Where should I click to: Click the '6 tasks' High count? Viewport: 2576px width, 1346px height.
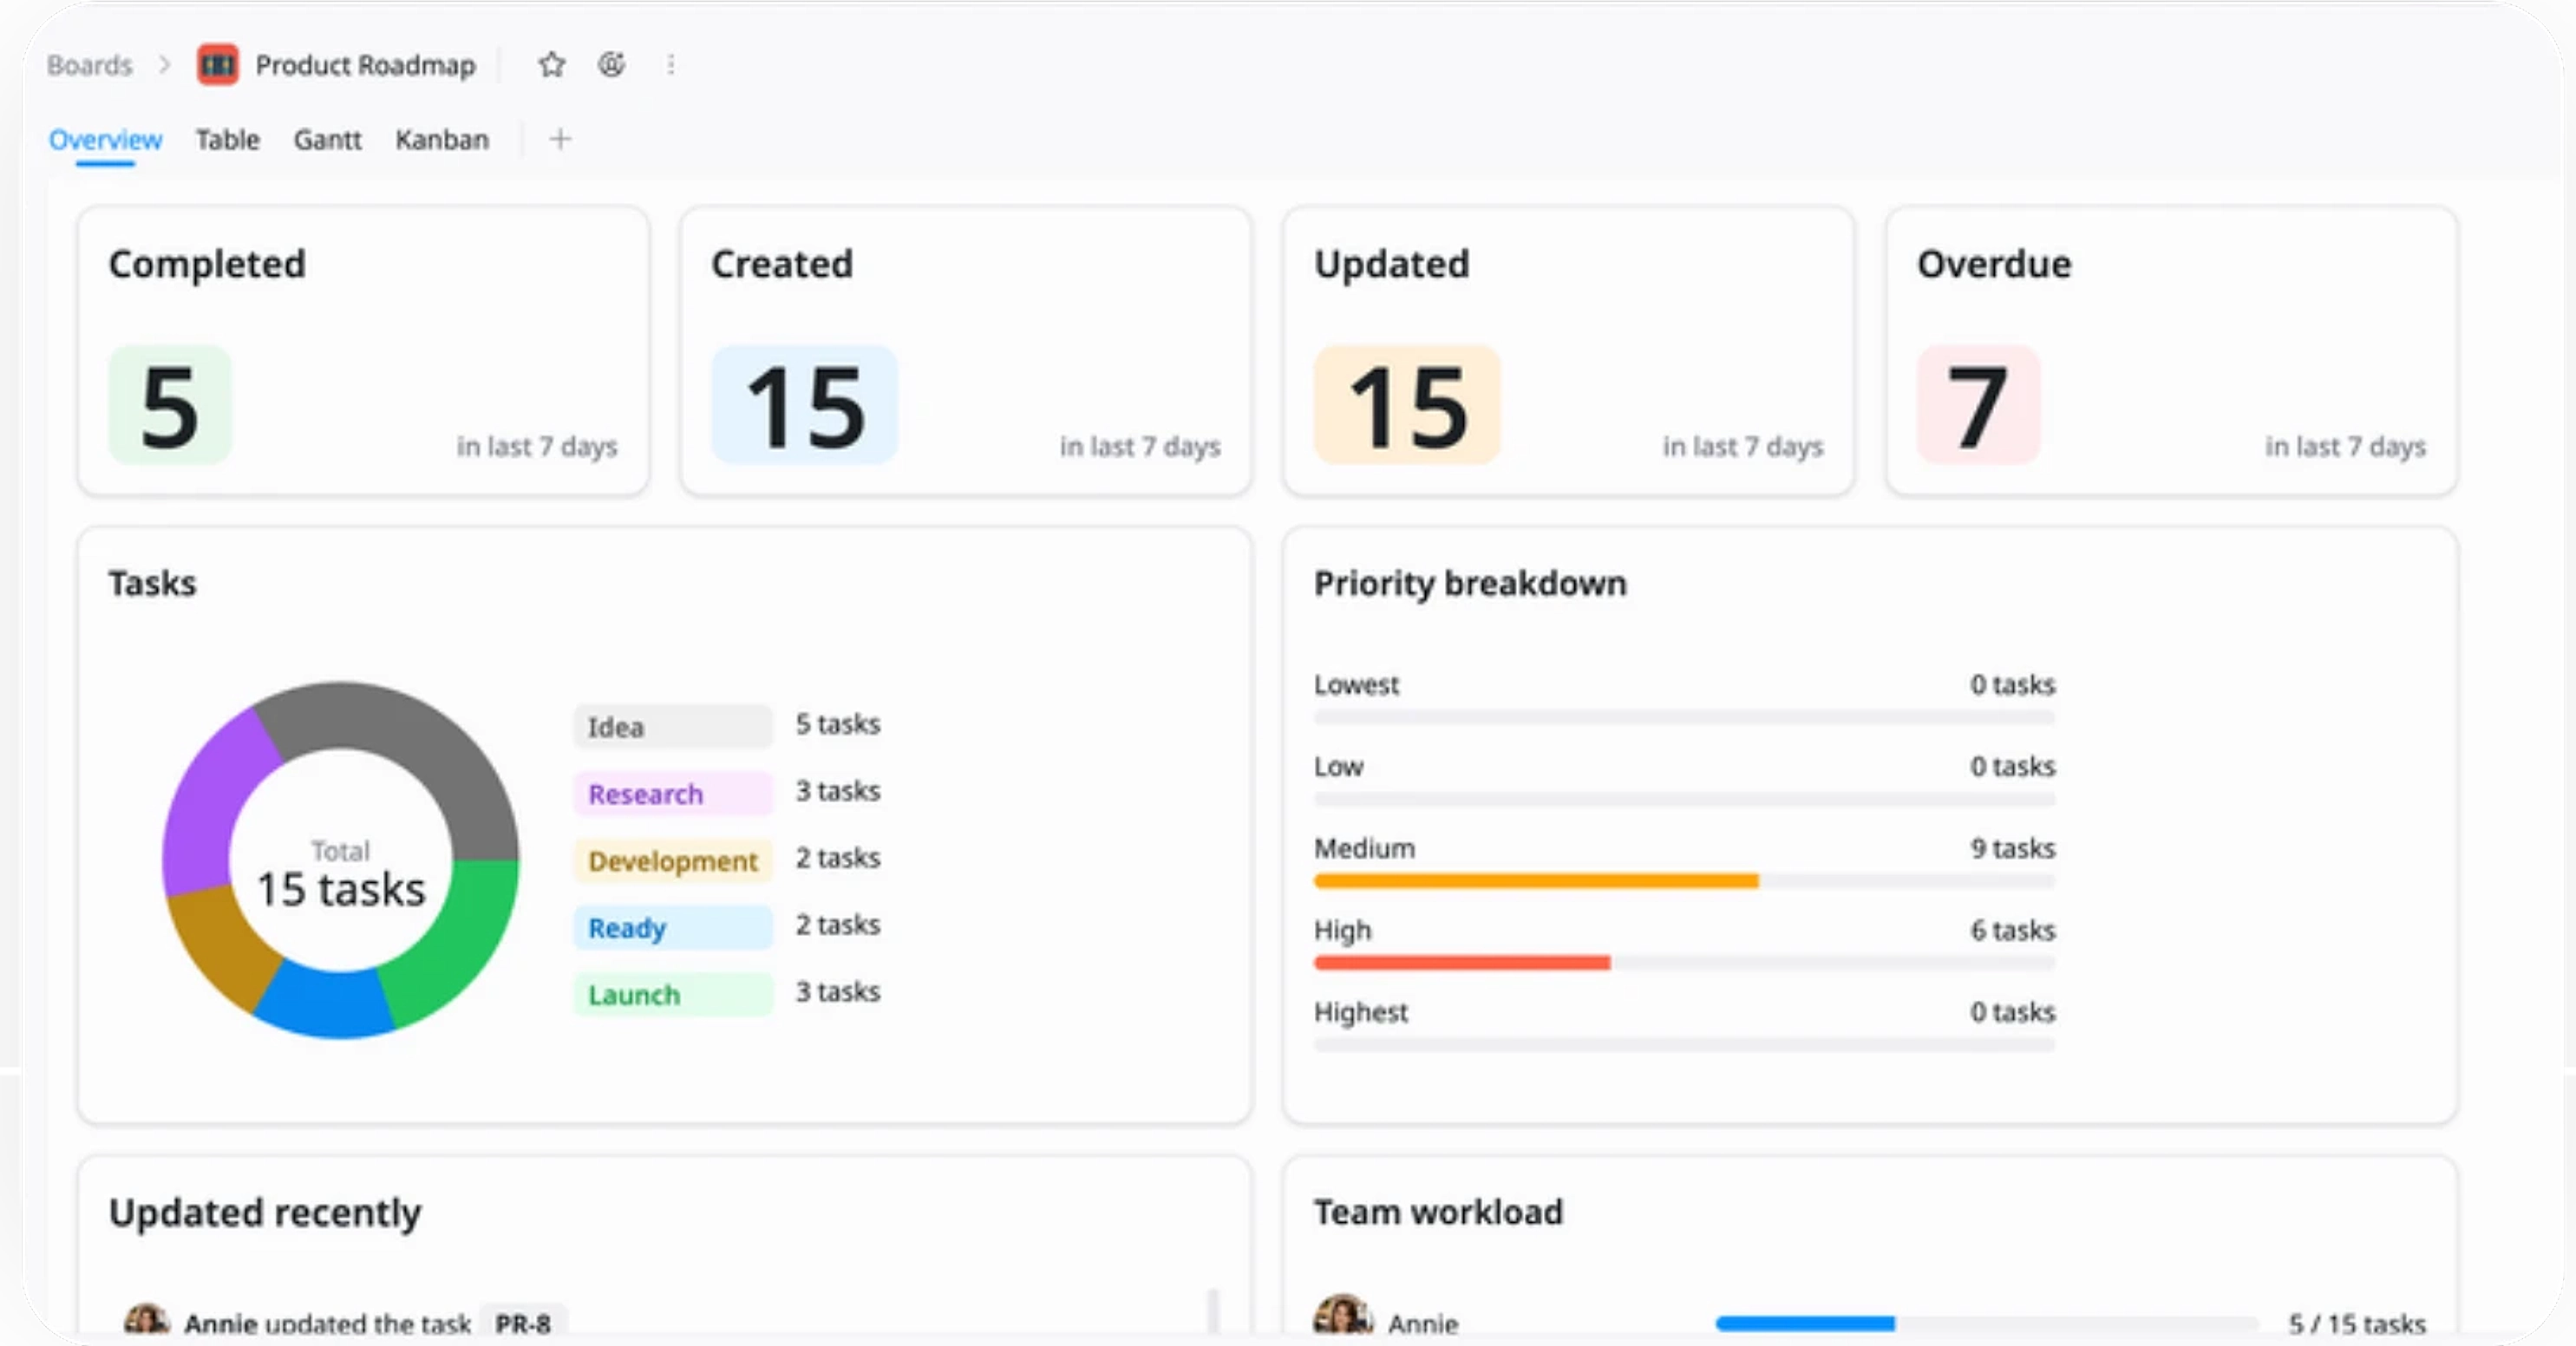[2012, 930]
